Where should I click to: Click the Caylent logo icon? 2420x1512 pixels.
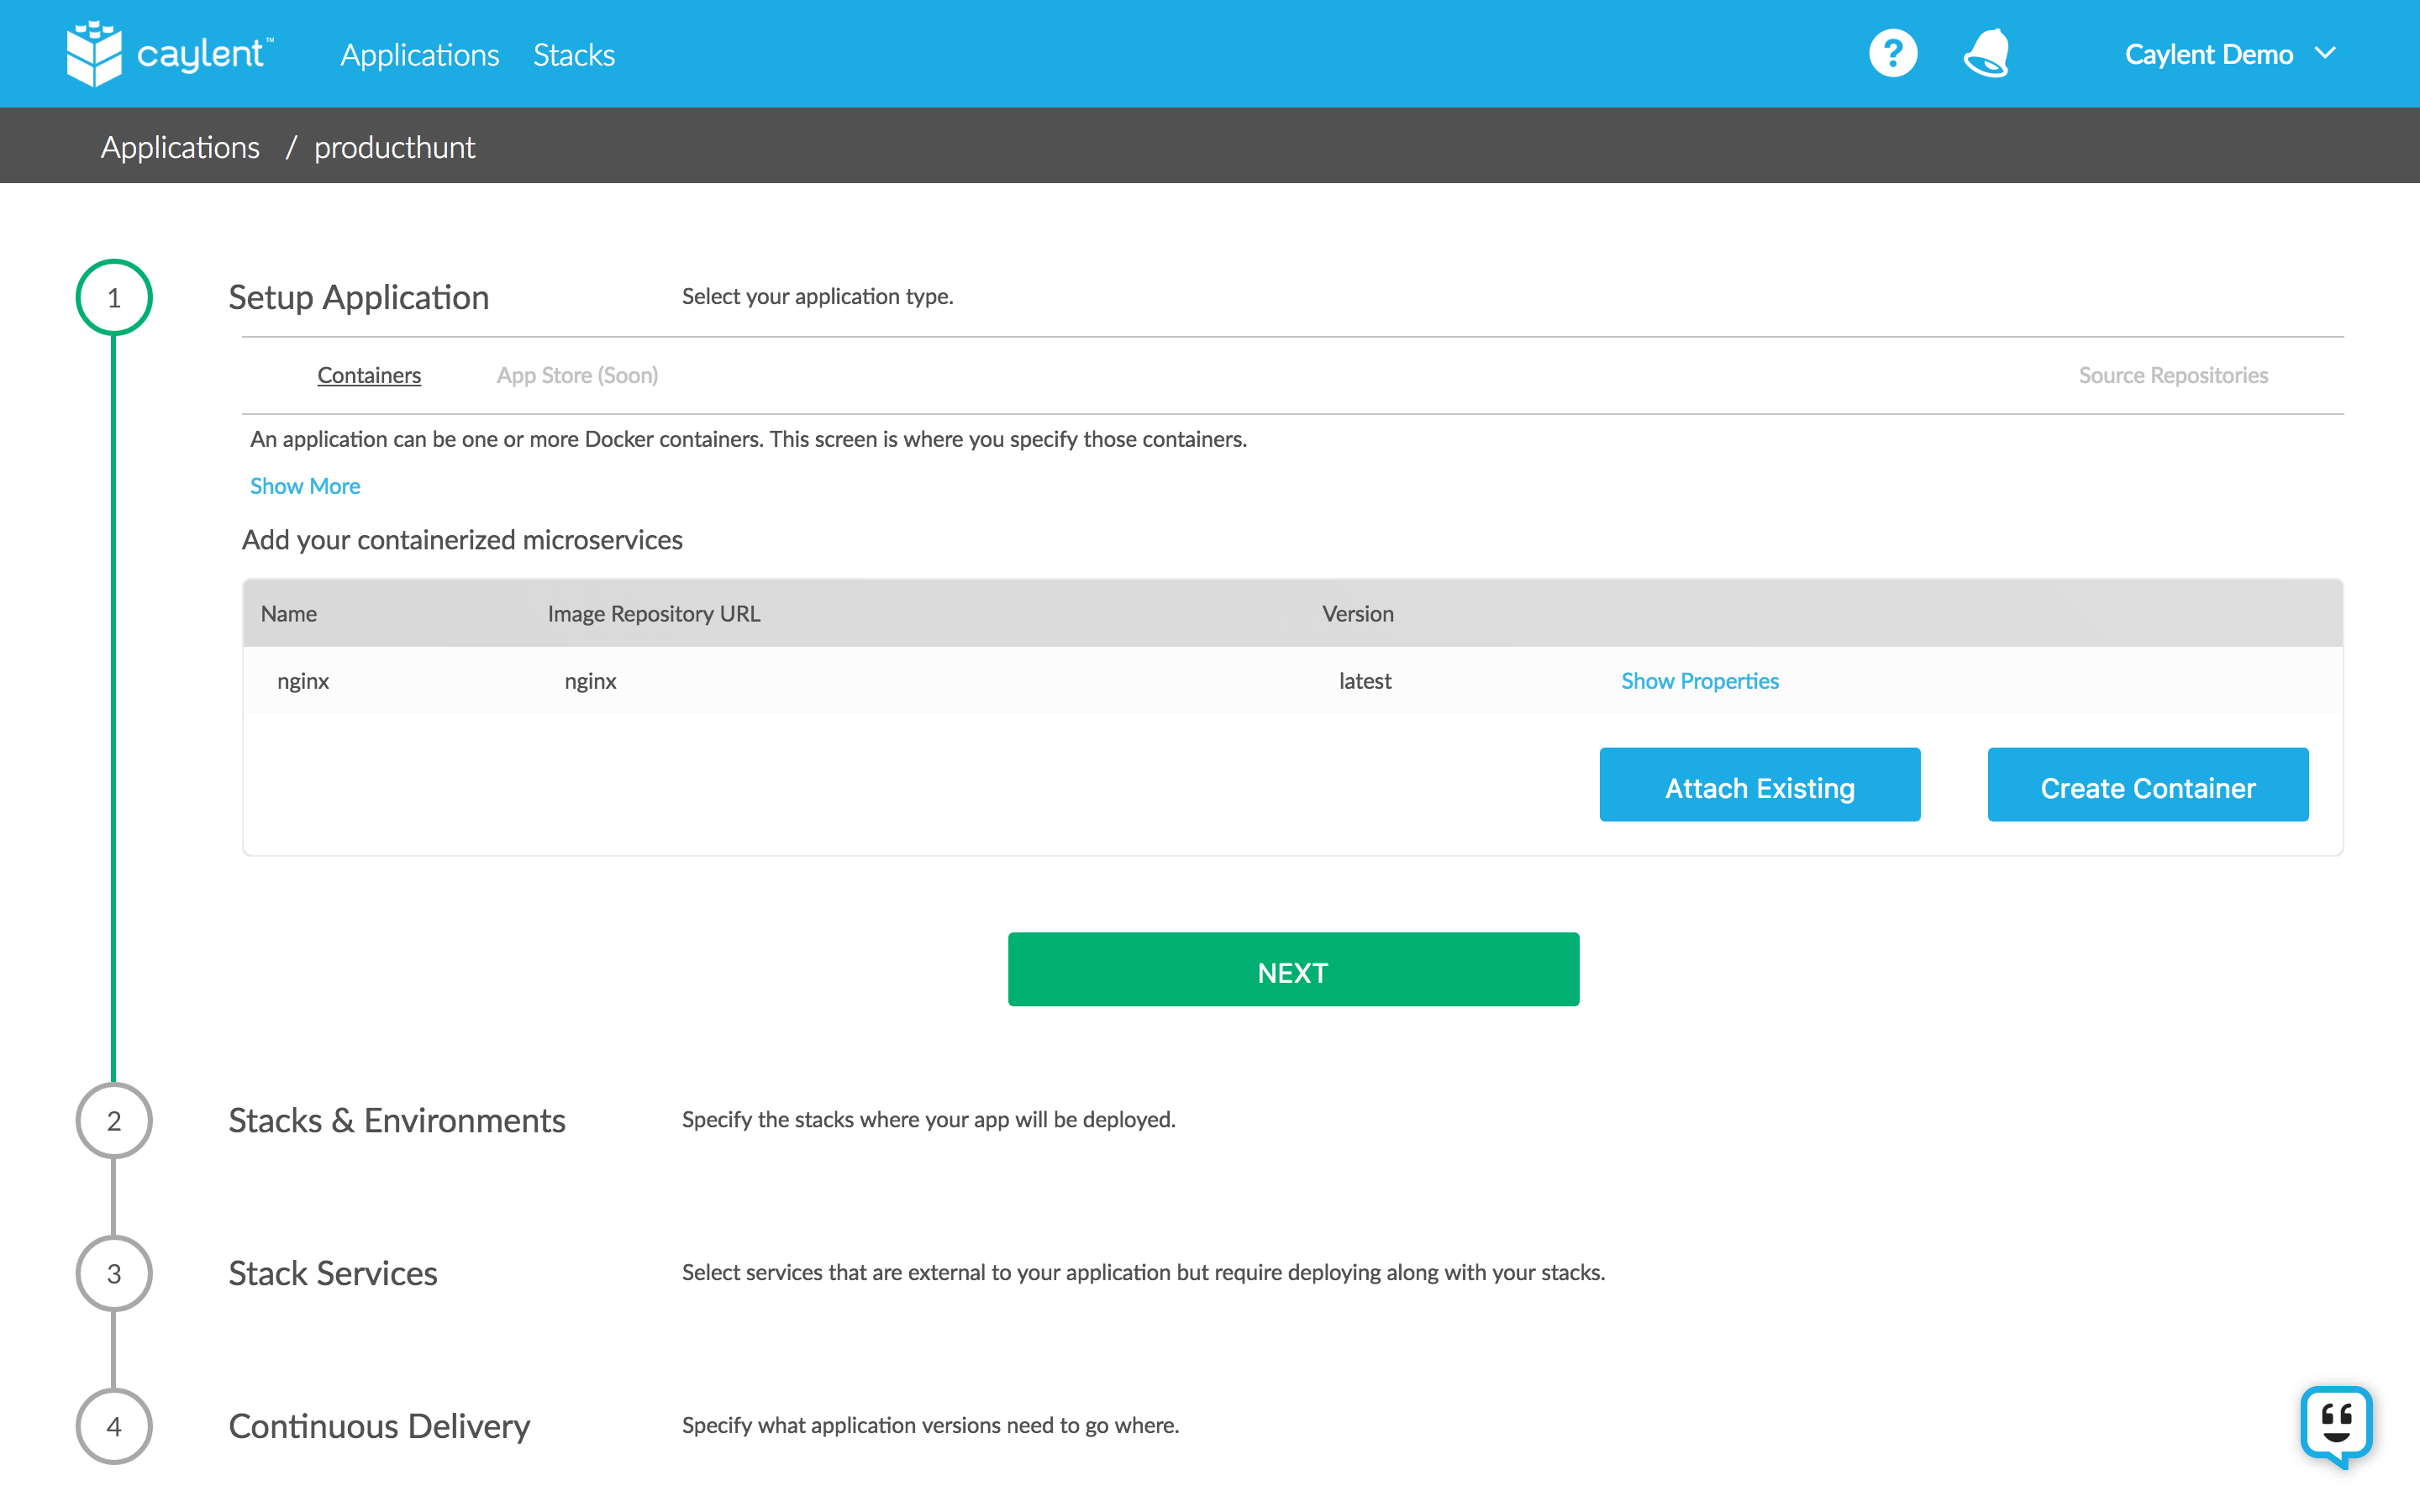94,54
